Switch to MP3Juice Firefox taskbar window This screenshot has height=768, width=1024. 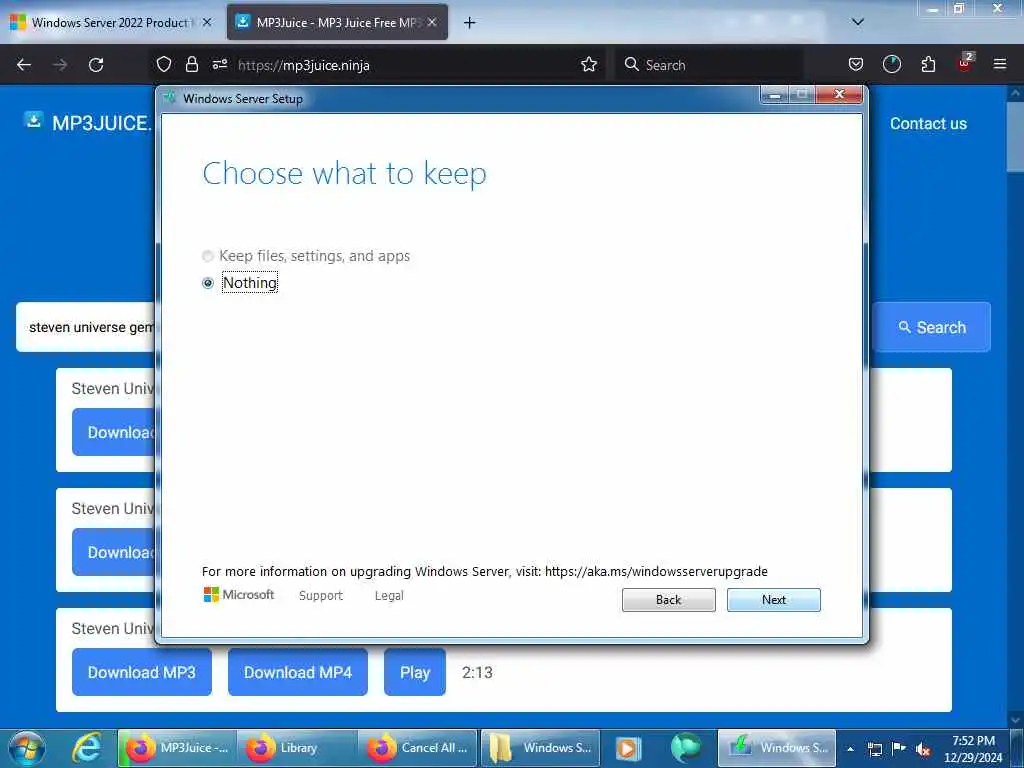pos(176,748)
